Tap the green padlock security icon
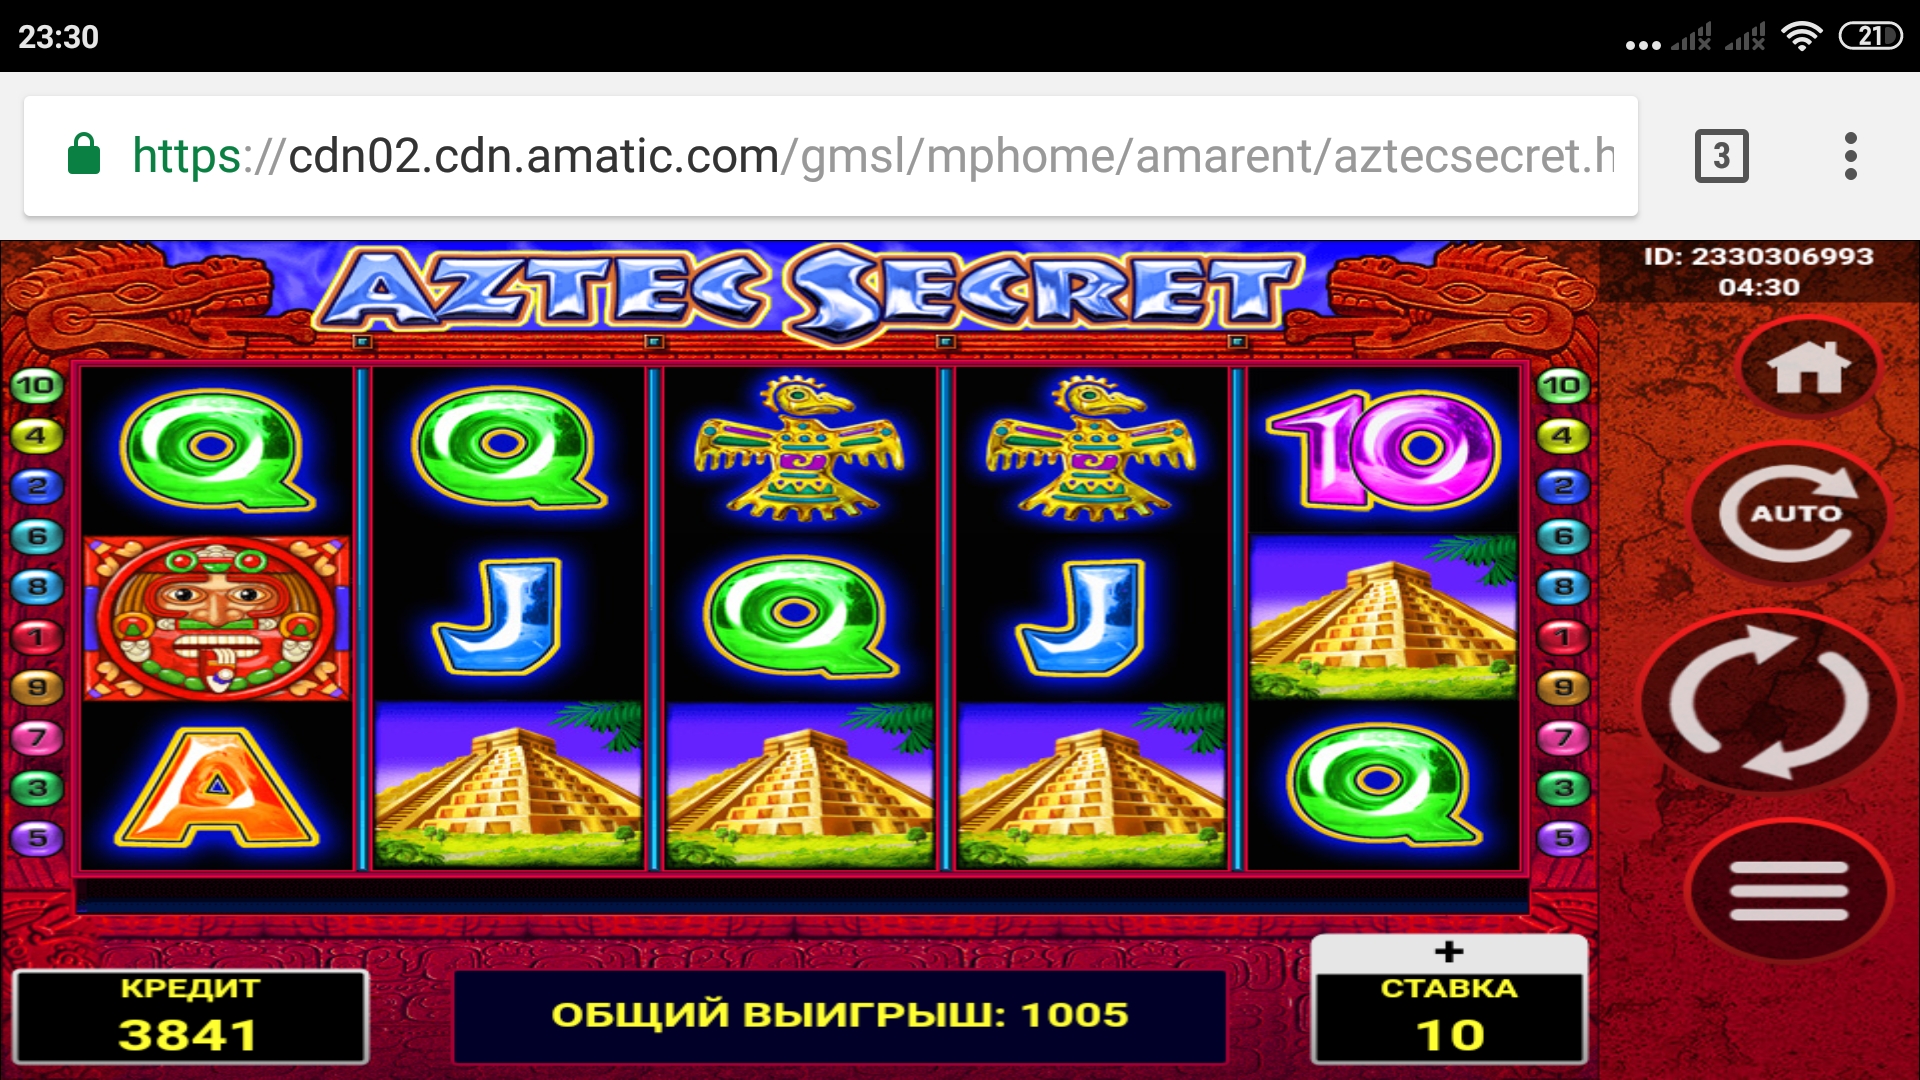 (x=84, y=154)
